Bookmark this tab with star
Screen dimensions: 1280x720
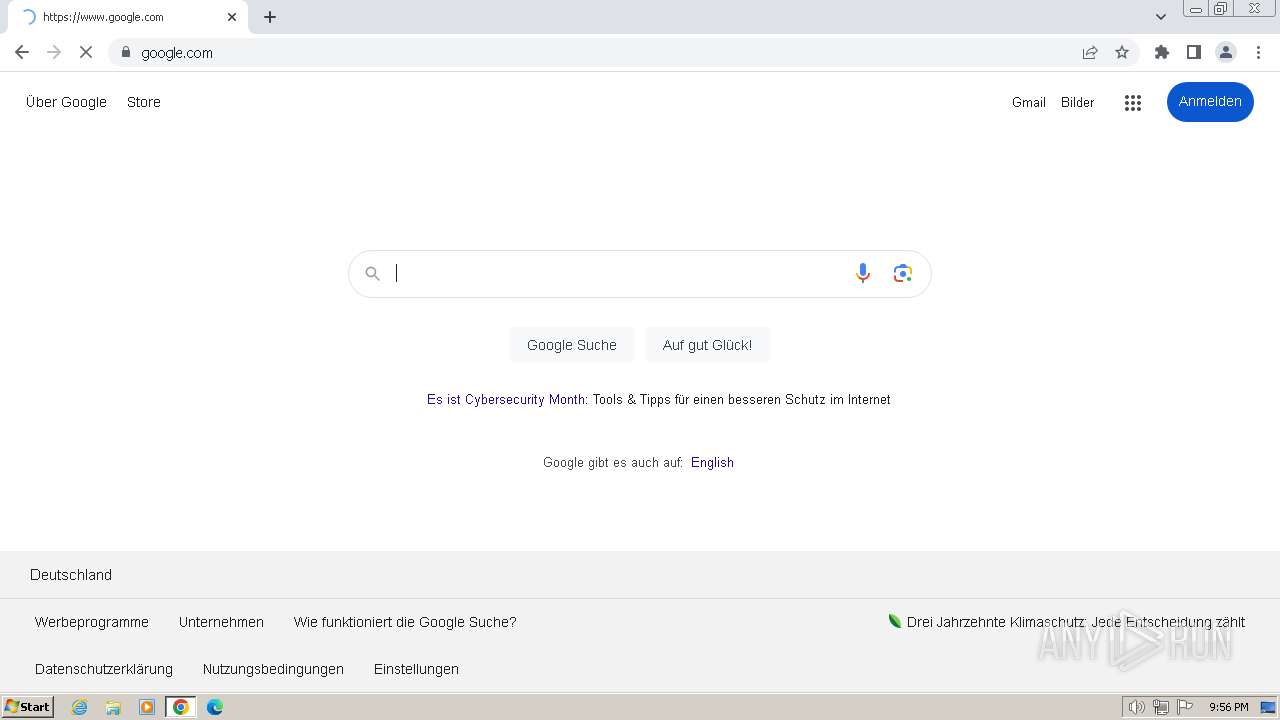(x=1122, y=52)
